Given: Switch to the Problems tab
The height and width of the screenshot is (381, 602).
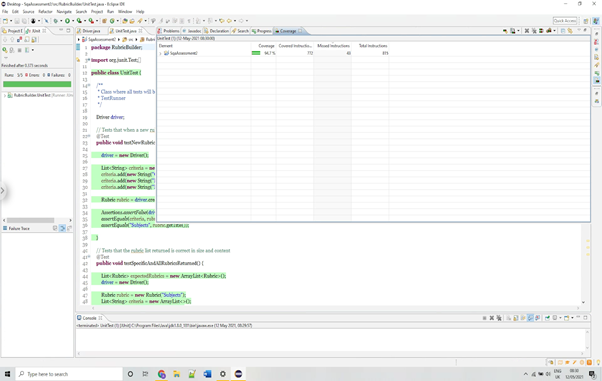Looking at the screenshot, I should coord(168,31).
